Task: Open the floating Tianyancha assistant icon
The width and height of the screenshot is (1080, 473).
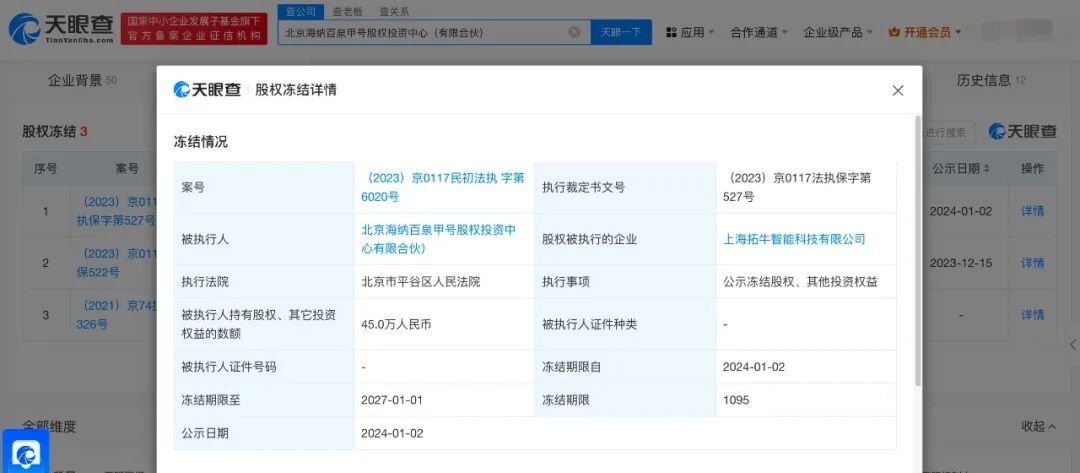Action: click(x=25, y=452)
